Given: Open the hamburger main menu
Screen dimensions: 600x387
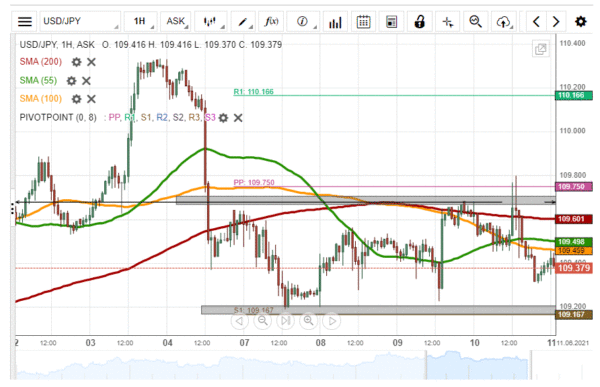Looking at the screenshot, I should [24, 21].
